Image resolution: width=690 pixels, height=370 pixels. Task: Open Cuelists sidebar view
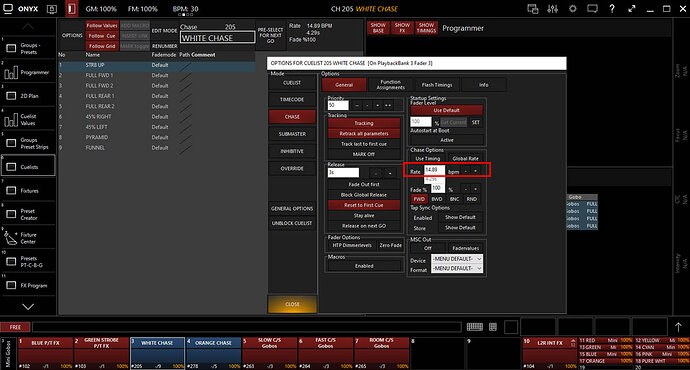tap(28, 166)
